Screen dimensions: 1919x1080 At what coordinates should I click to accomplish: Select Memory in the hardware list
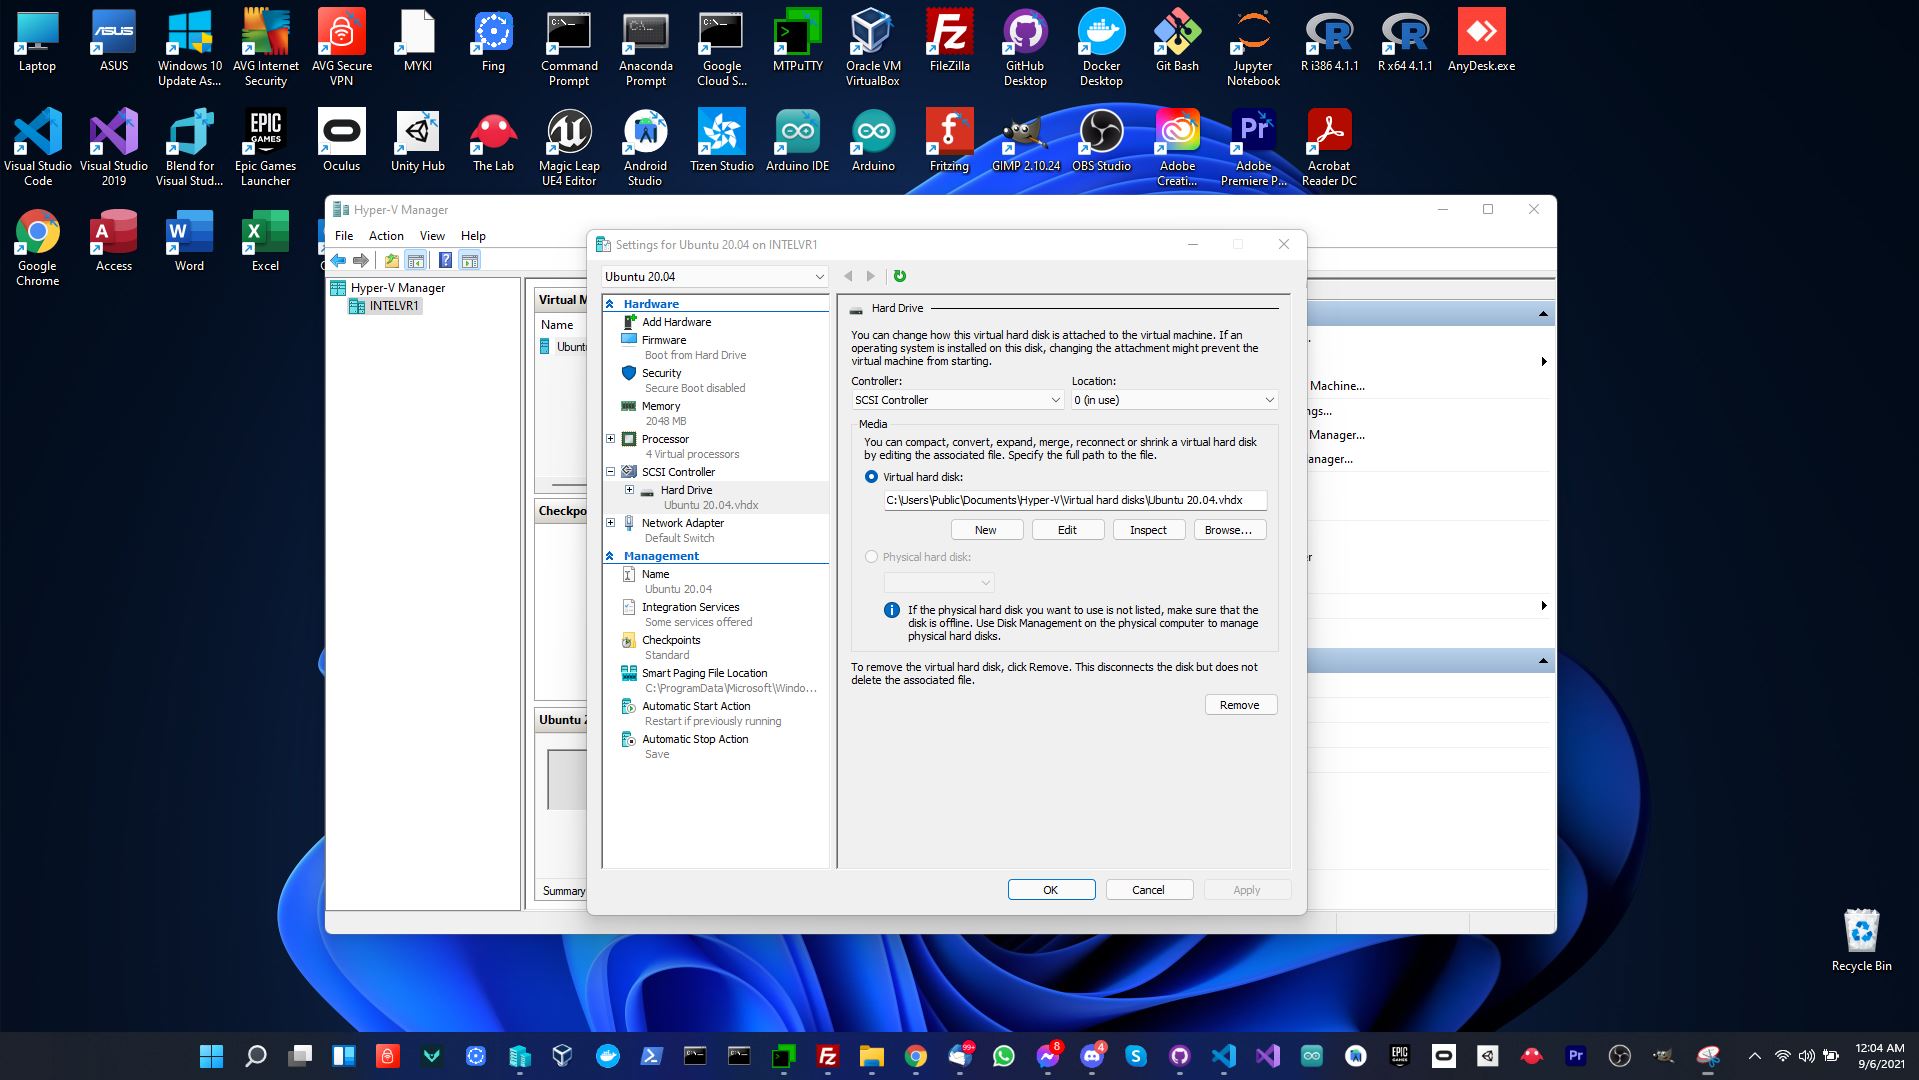pyautogui.click(x=660, y=406)
